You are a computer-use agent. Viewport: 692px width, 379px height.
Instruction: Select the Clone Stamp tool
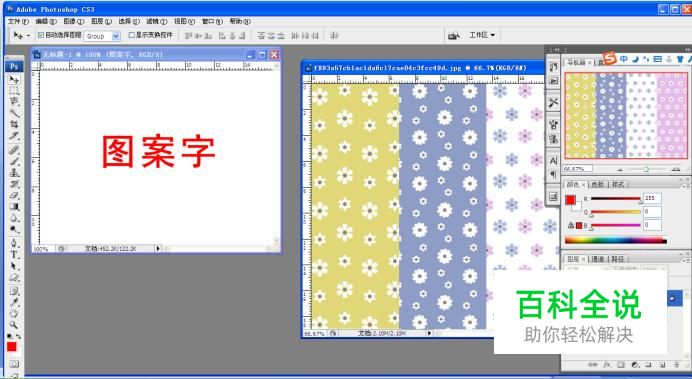(x=14, y=173)
